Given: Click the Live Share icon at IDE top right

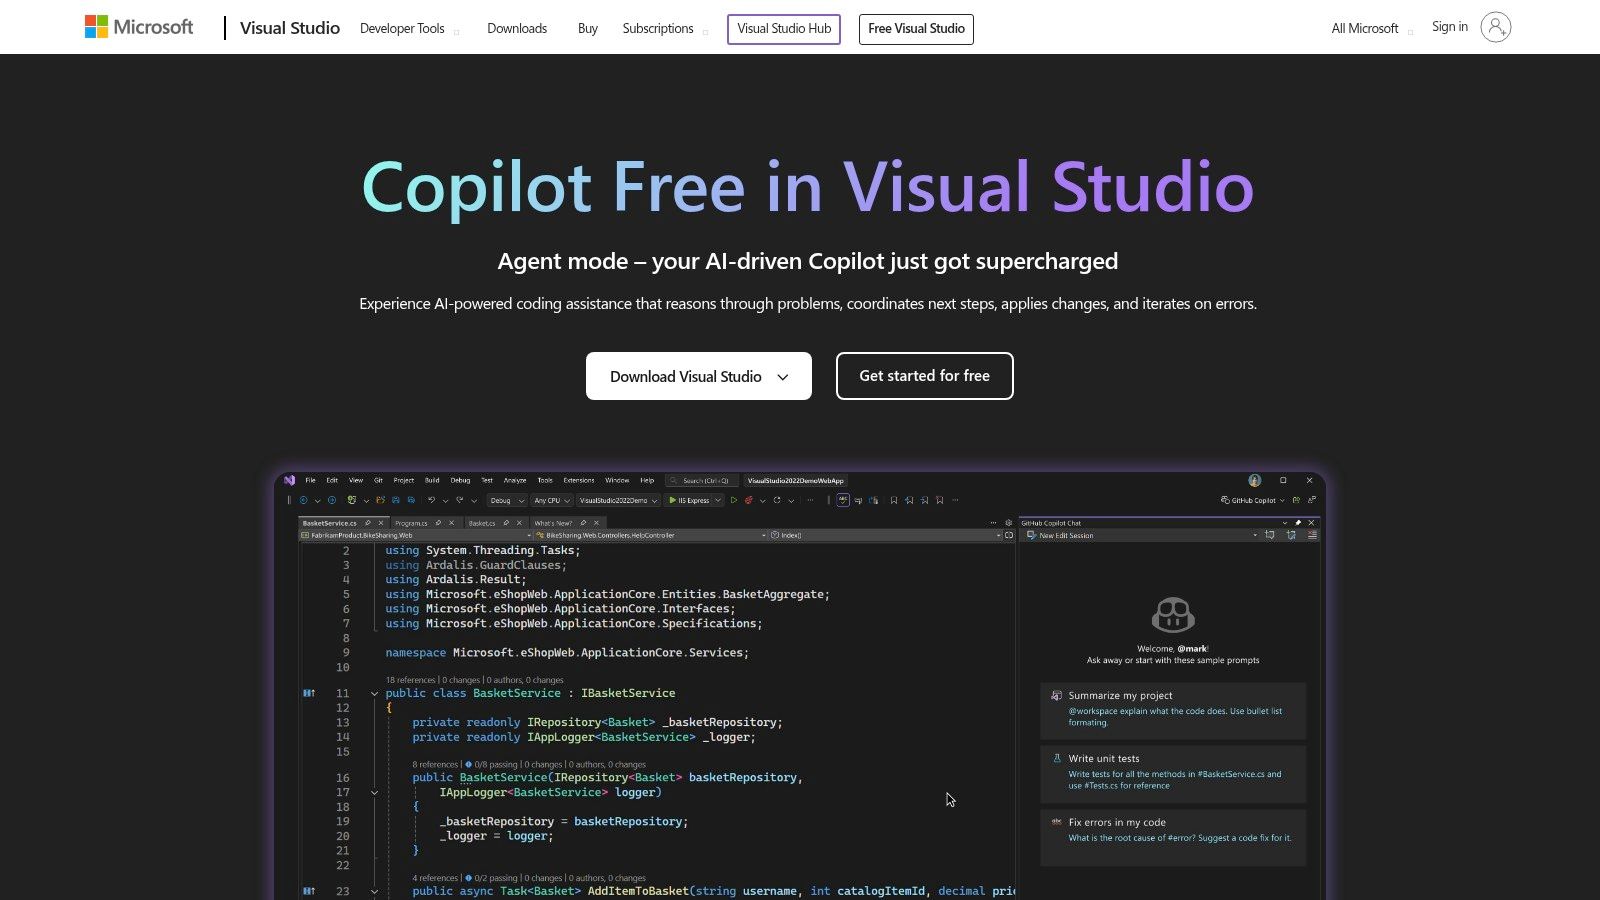Looking at the screenshot, I should [x=1312, y=500].
